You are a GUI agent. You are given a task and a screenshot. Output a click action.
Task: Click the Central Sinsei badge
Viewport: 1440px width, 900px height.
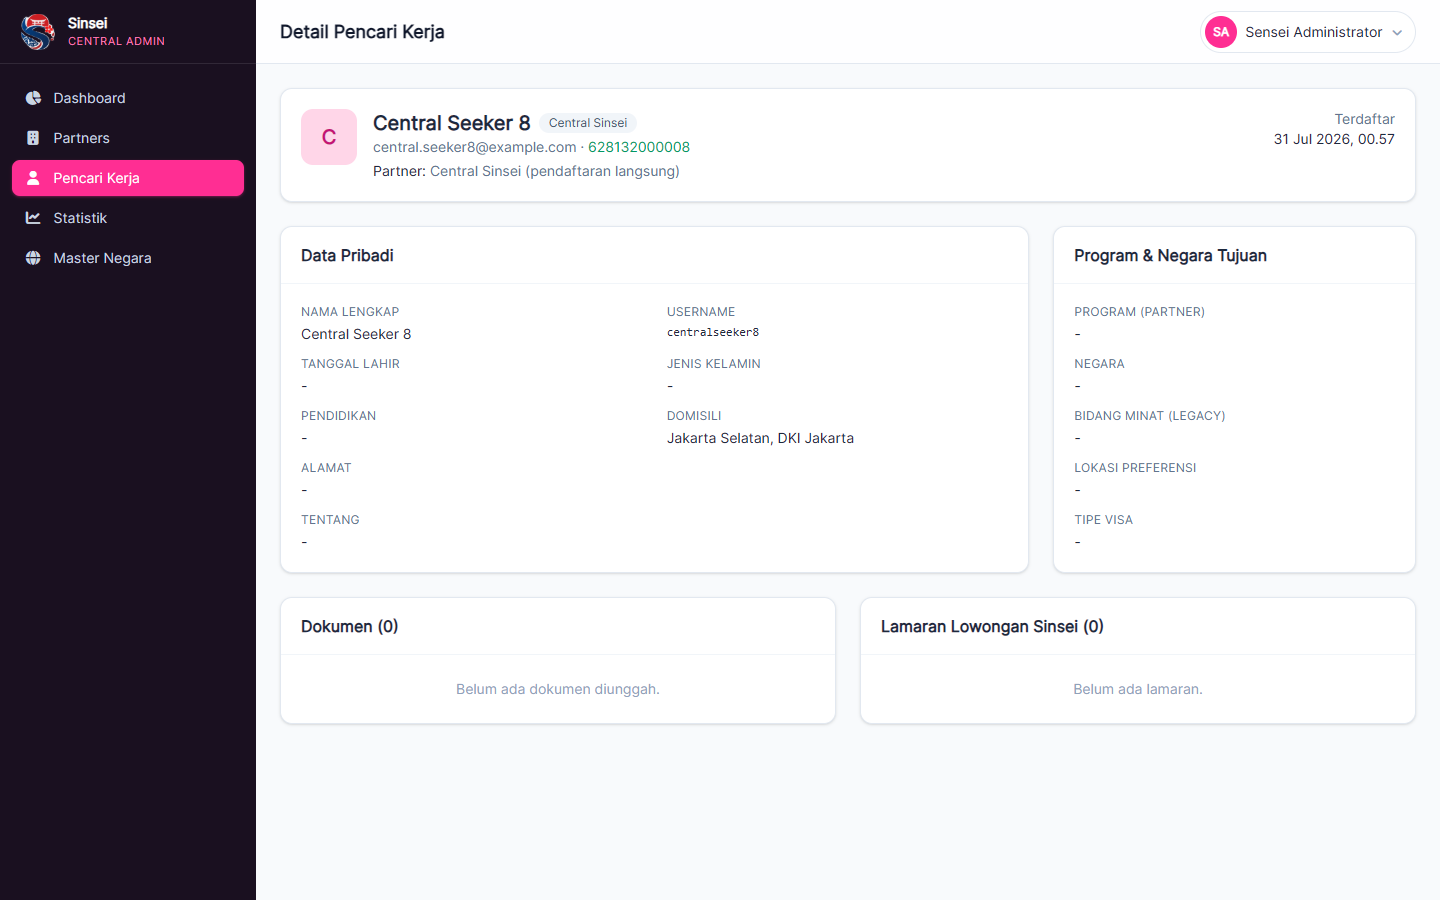(x=588, y=123)
